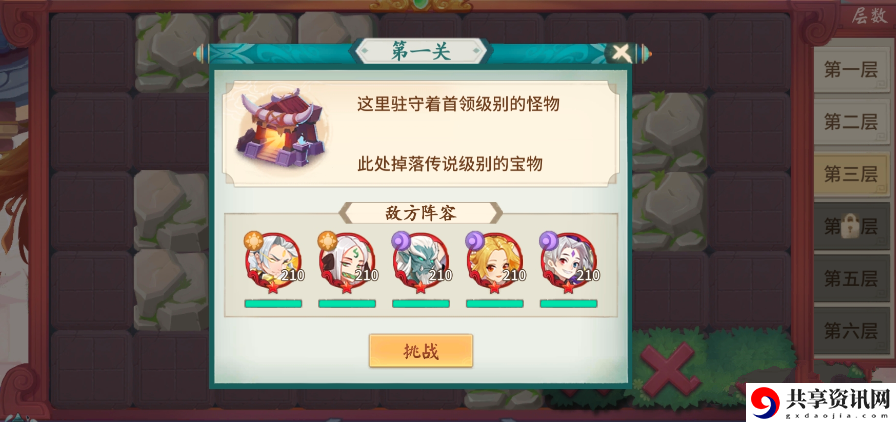Tap the silver-haired enemy with purple forehead gem
This screenshot has width=896, height=422.
pyautogui.click(x=568, y=262)
